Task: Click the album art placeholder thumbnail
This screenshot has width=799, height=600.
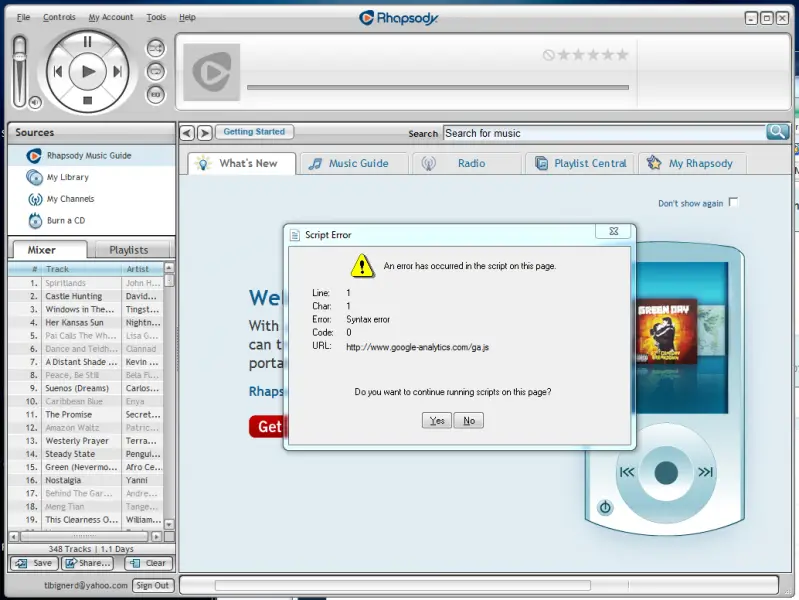Action: pos(211,72)
